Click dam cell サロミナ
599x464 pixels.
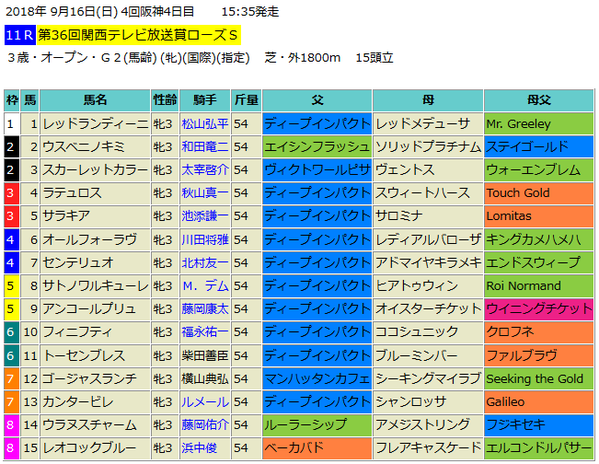(428, 216)
